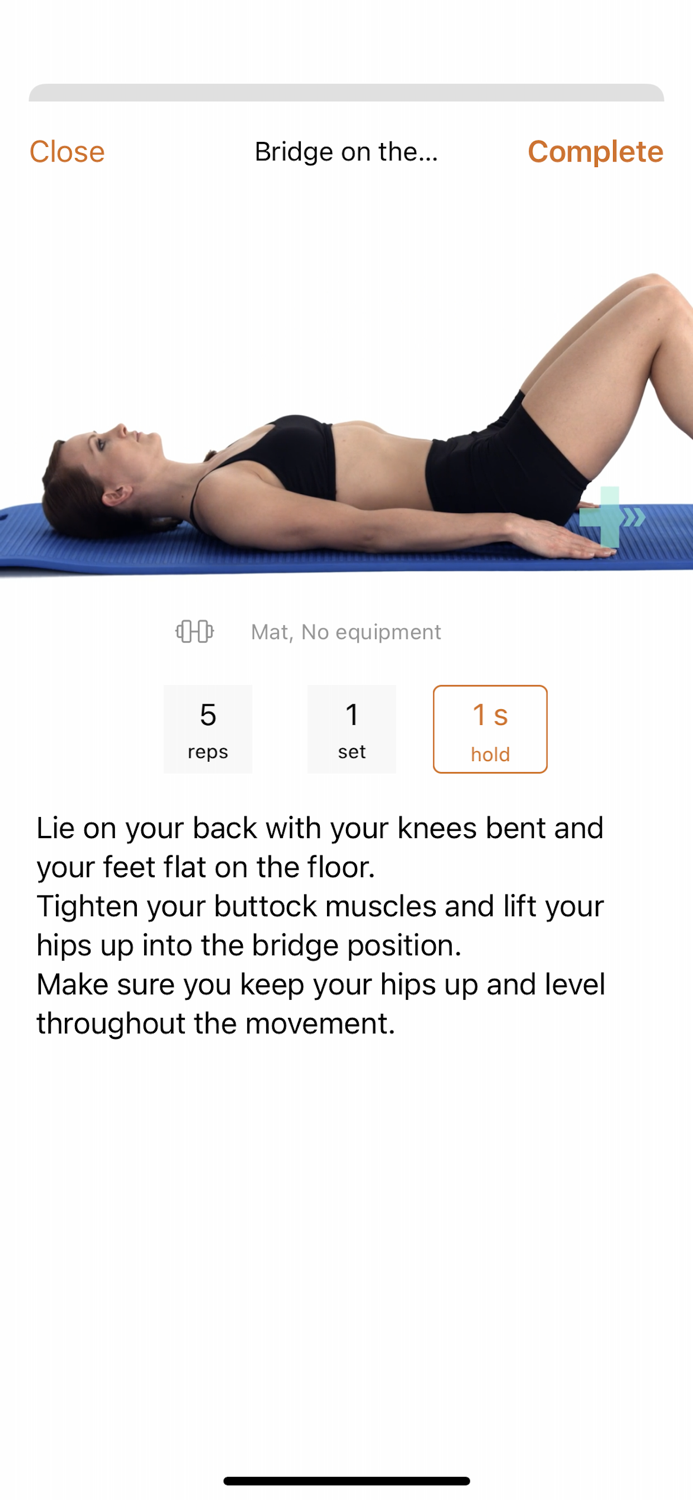Click the orange "hold" label
The image size is (693, 1500).
coord(490,755)
